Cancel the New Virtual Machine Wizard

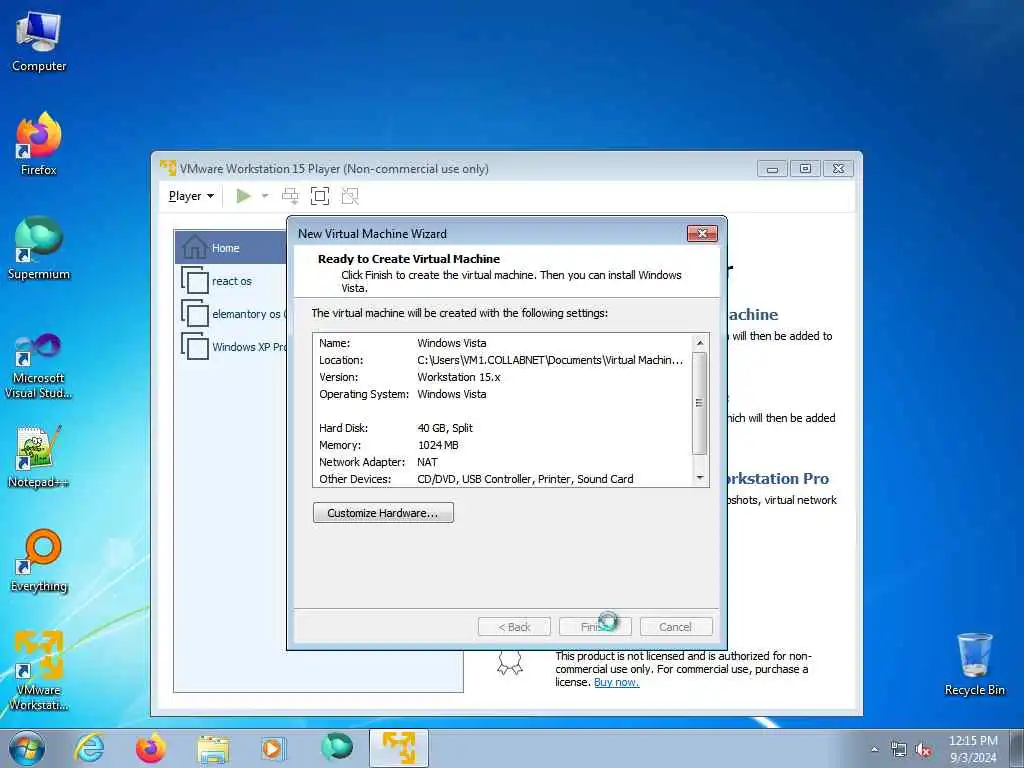676,627
